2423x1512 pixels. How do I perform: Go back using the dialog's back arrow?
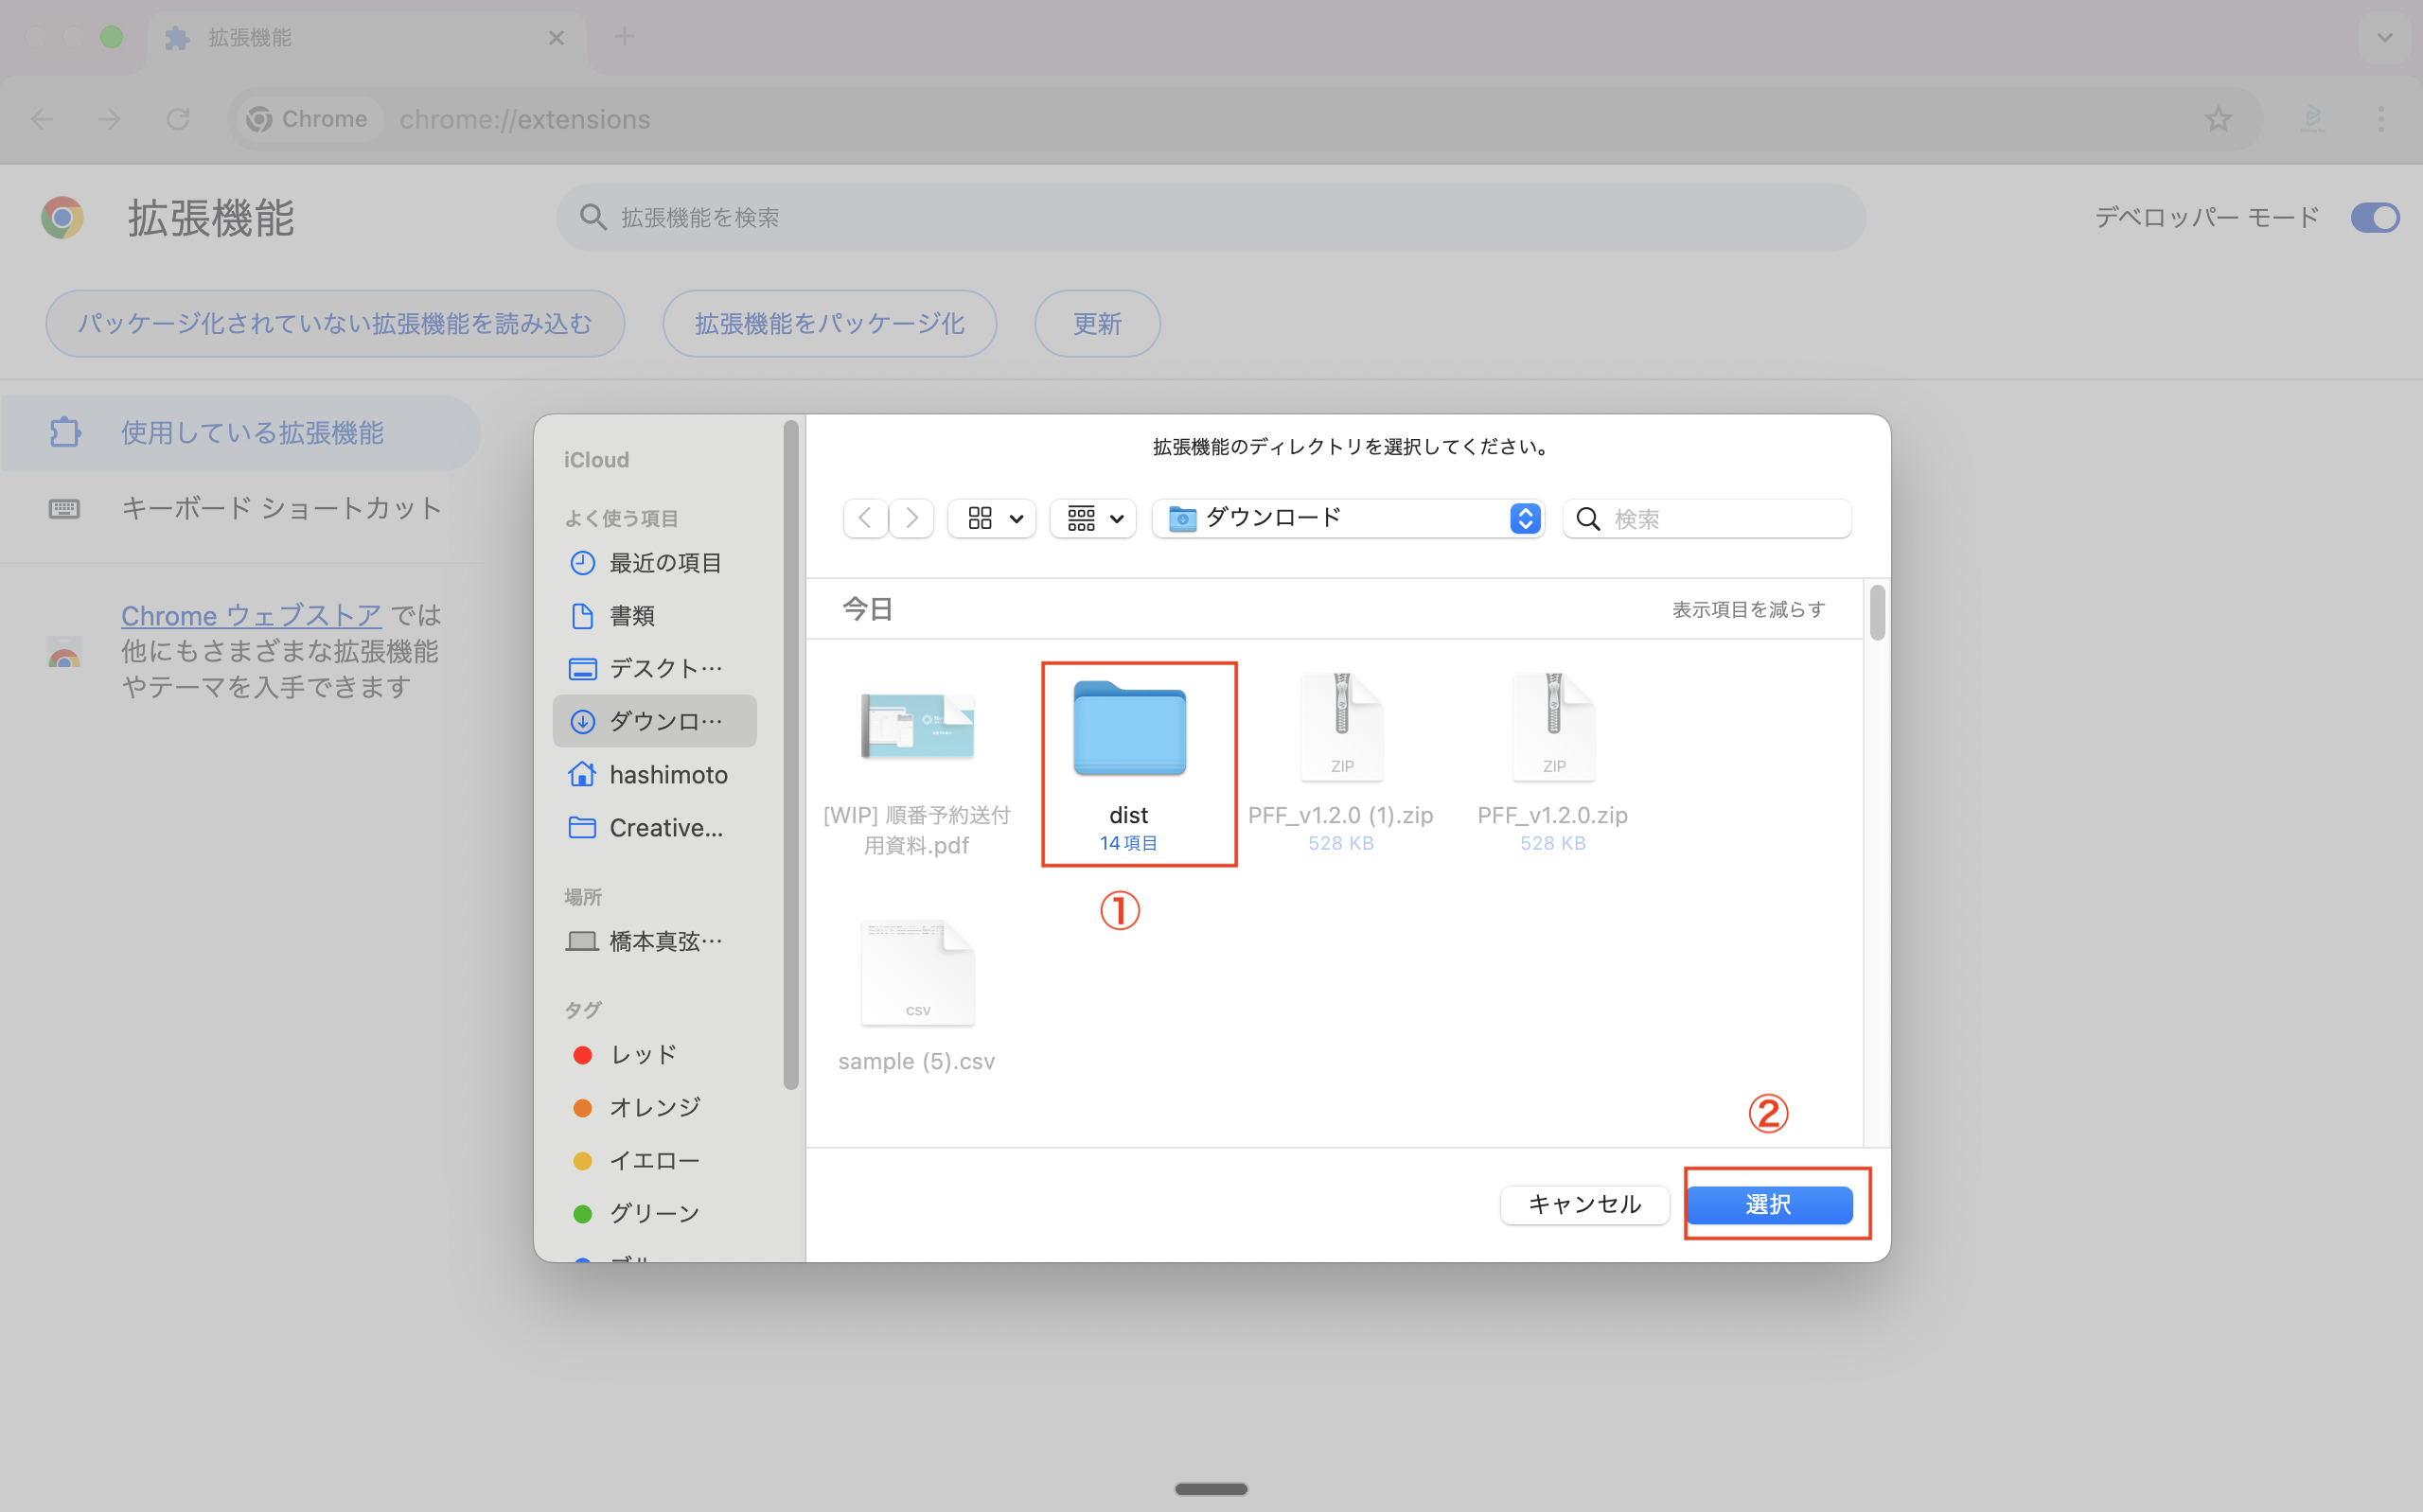coord(865,518)
